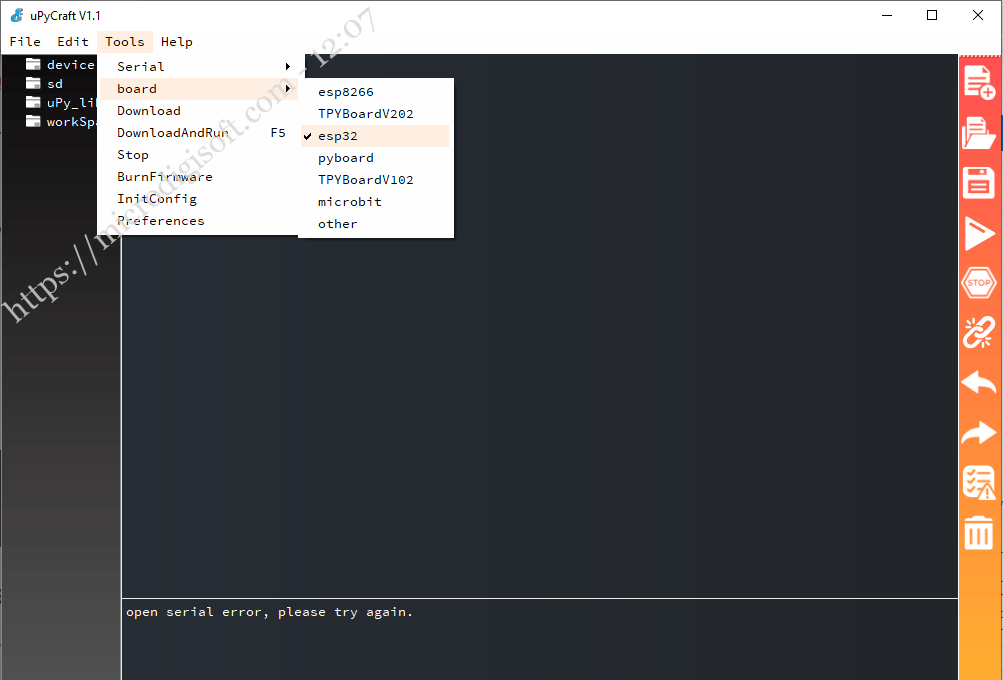Open the Edit menu
The width and height of the screenshot is (1003, 680).
coord(71,42)
